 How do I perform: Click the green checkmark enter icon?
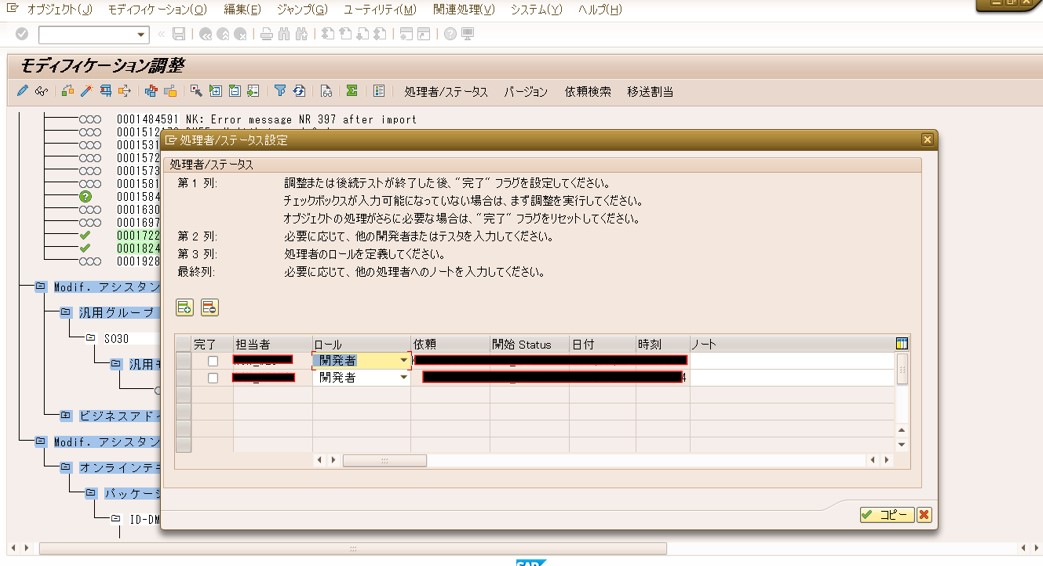point(22,34)
